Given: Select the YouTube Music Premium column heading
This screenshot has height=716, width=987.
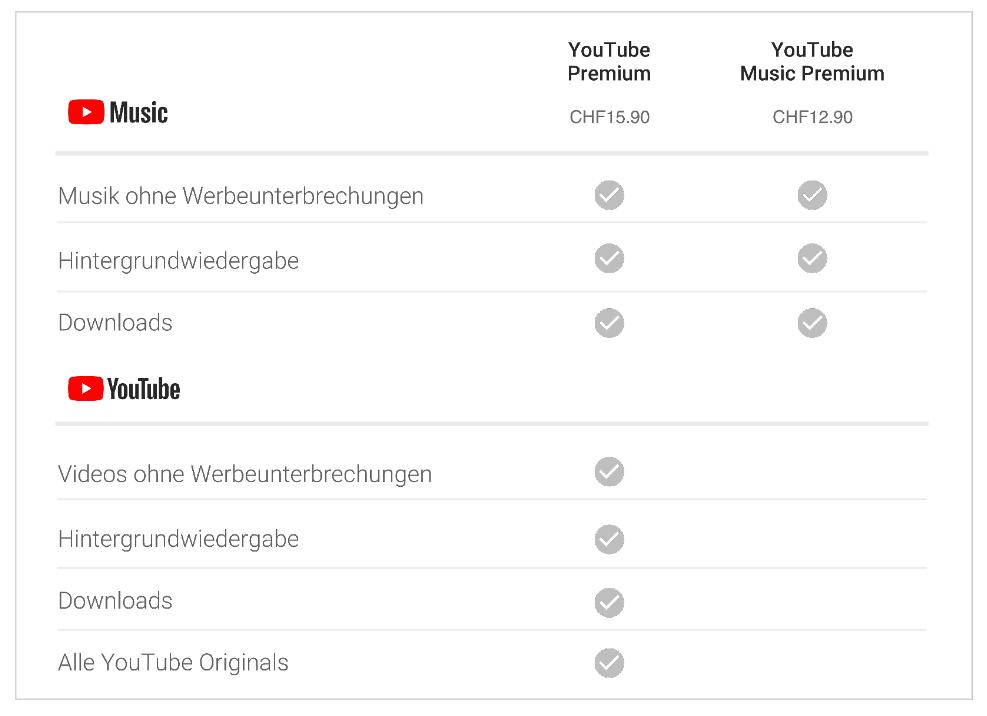Looking at the screenshot, I should click(x=812, y=61).
